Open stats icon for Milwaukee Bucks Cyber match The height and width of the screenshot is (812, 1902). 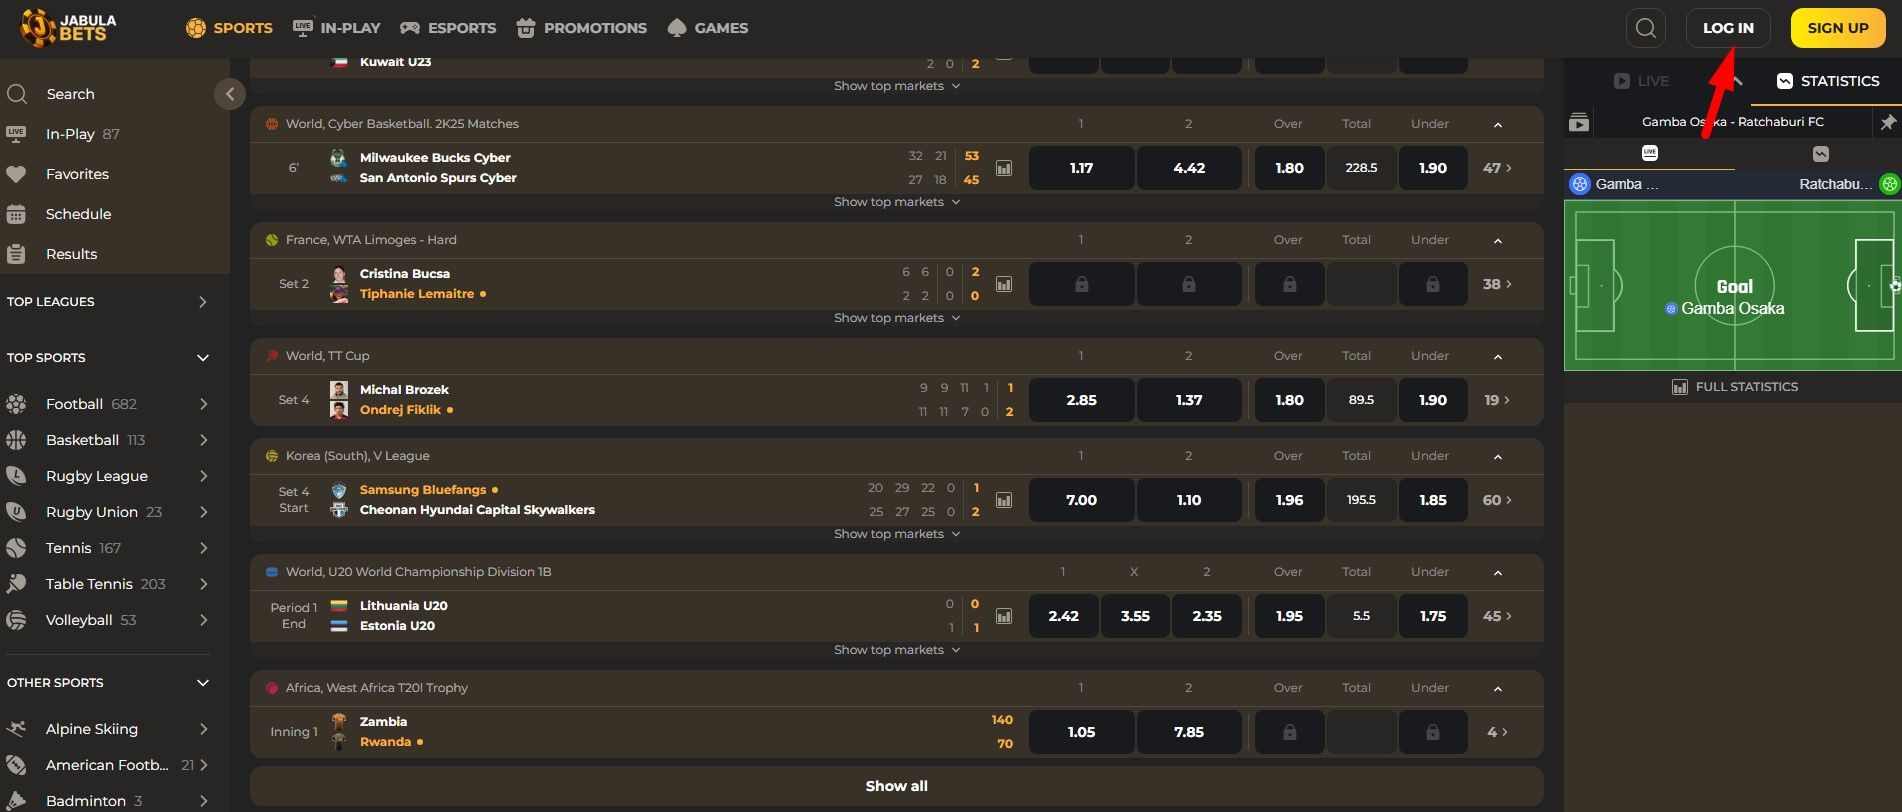1004,168
